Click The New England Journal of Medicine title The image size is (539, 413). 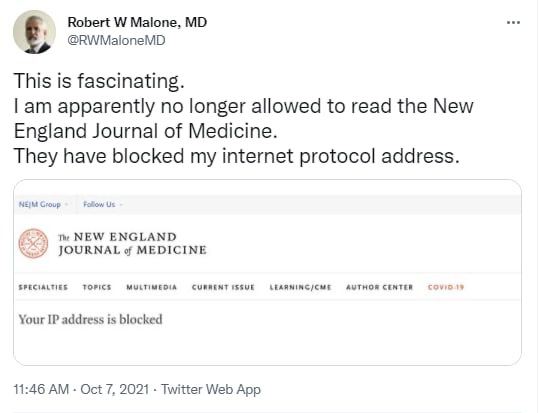click(132, 243)
